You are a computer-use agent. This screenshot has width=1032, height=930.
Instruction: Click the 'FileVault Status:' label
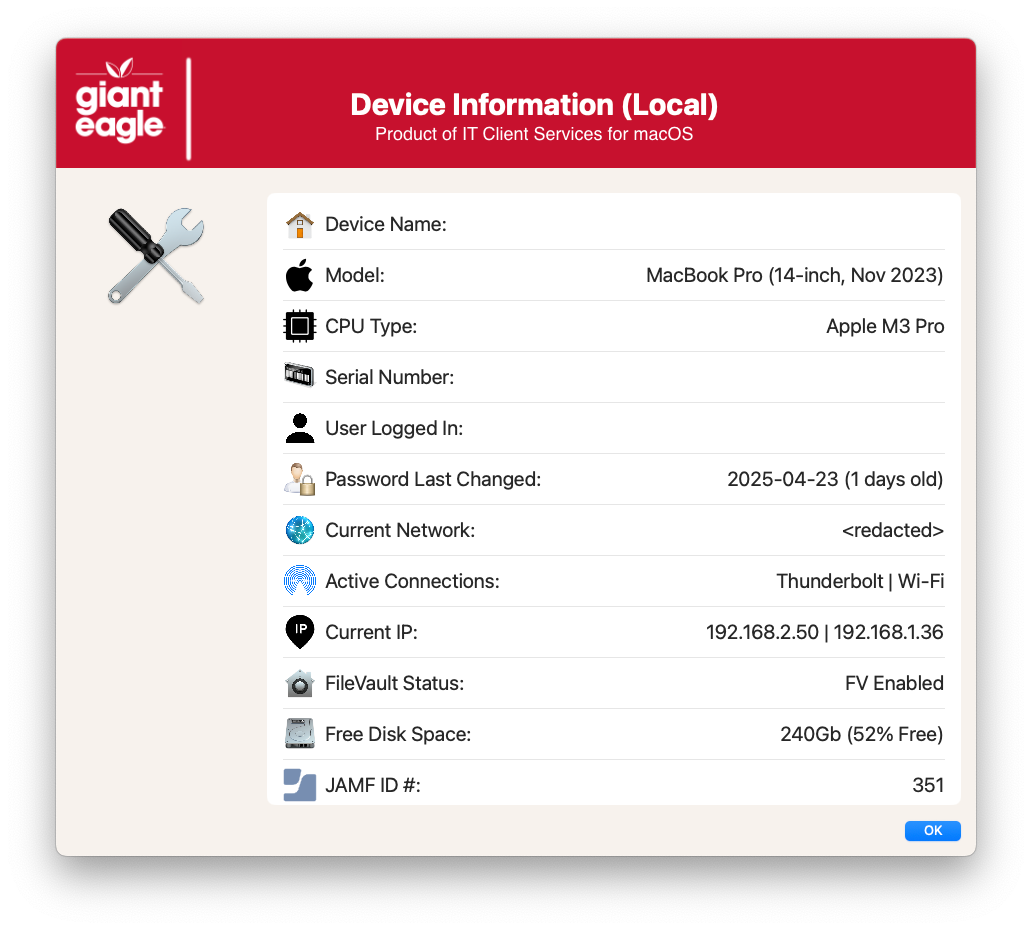coord(395,683)
